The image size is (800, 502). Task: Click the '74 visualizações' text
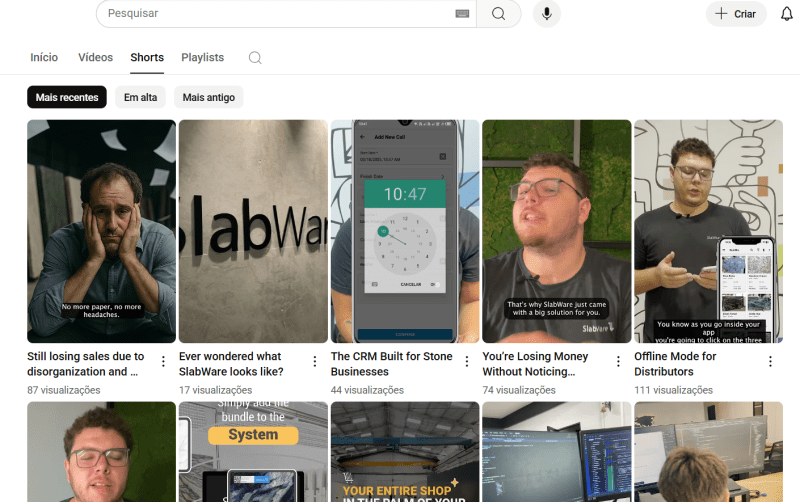[x=519, y=390]
